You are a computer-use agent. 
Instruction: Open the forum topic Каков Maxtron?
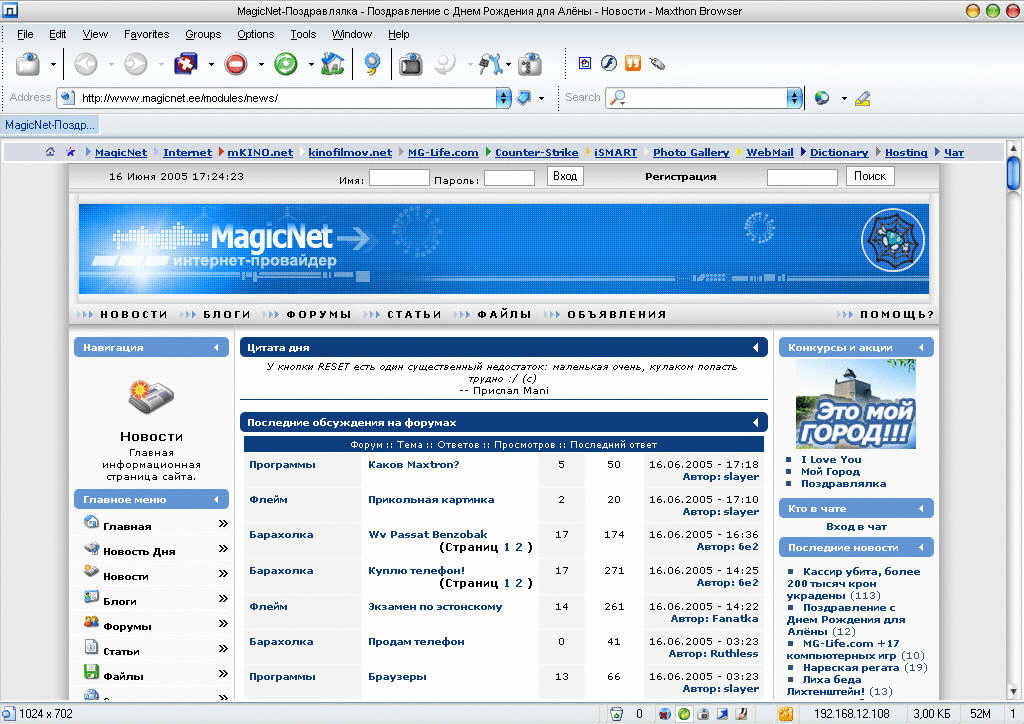413,465
